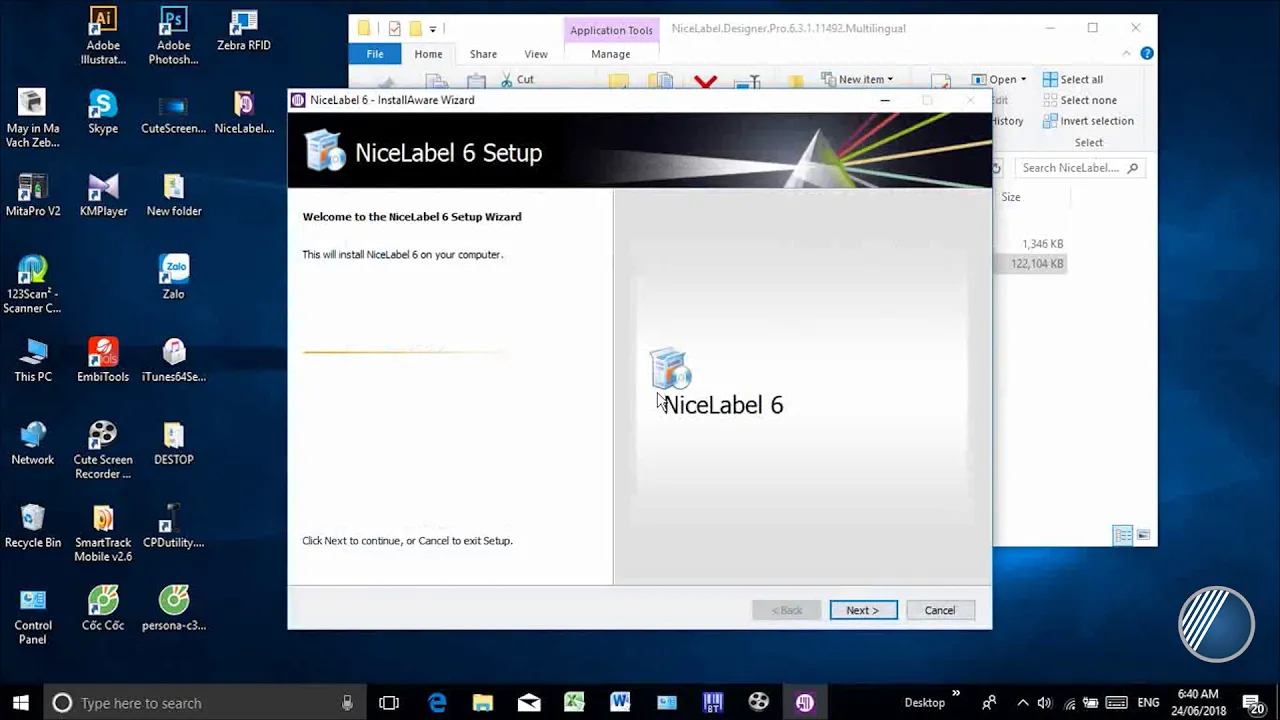Select the Recycle Bin desktop icon
The image size is (1280, 720).
point(33,527)
